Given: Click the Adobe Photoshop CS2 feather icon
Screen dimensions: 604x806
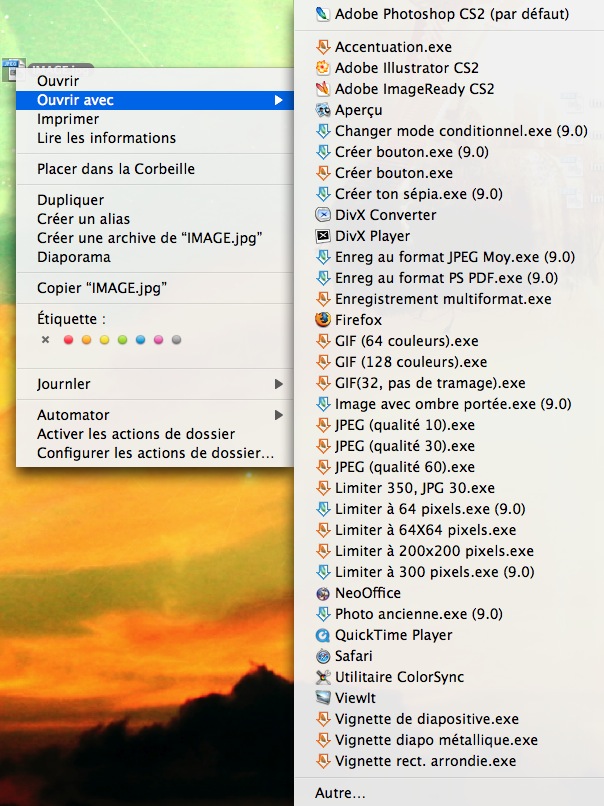Looking at the screenshot, I should [x=322, y=14].
